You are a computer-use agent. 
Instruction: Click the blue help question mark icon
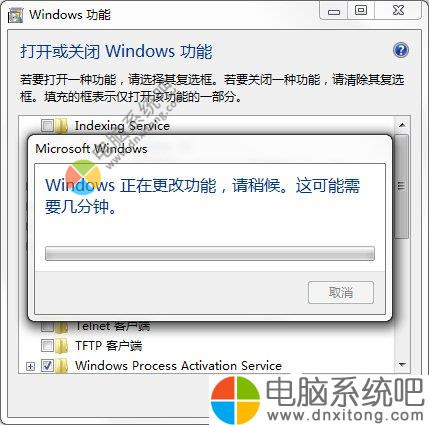(401, 50)
